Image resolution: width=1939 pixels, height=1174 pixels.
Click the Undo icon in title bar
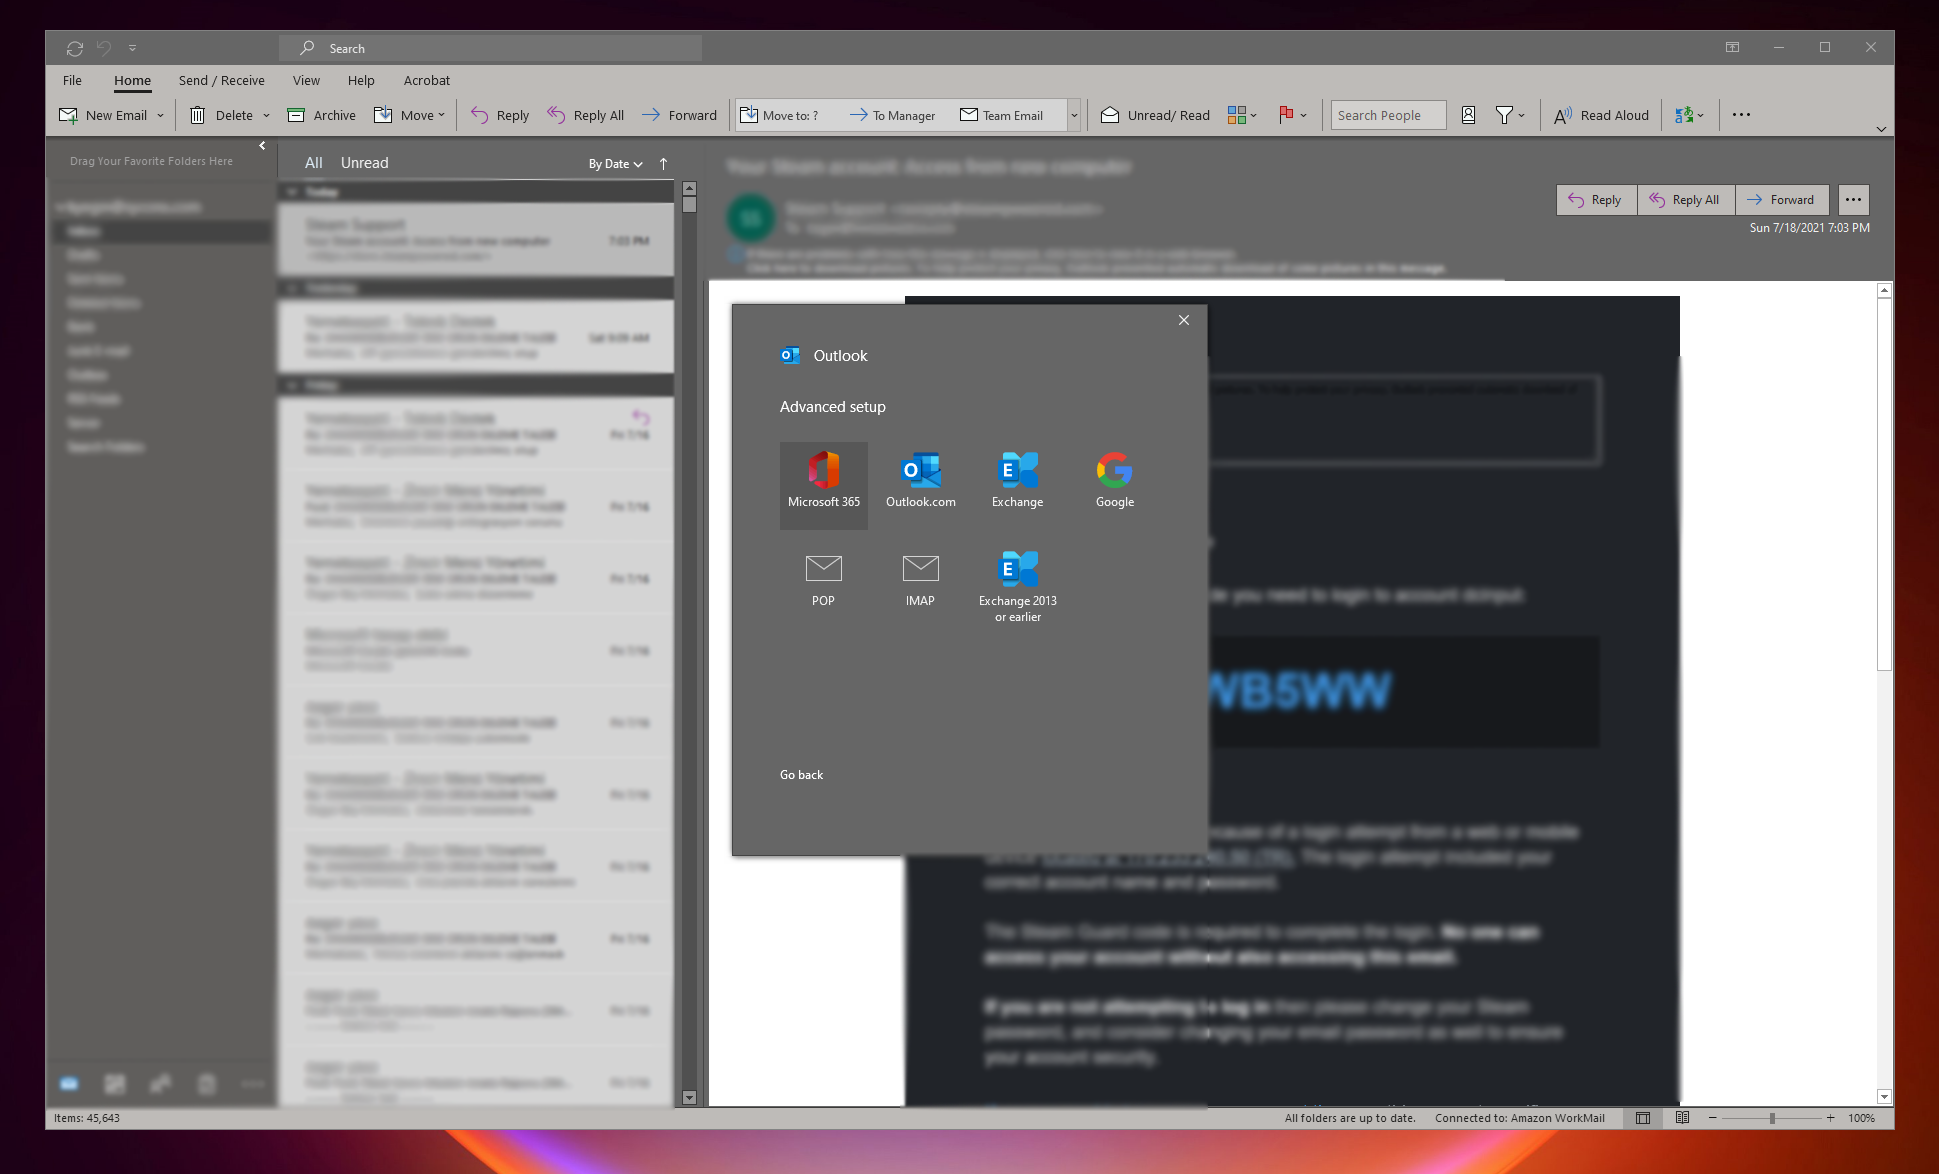tap(104, 48)
